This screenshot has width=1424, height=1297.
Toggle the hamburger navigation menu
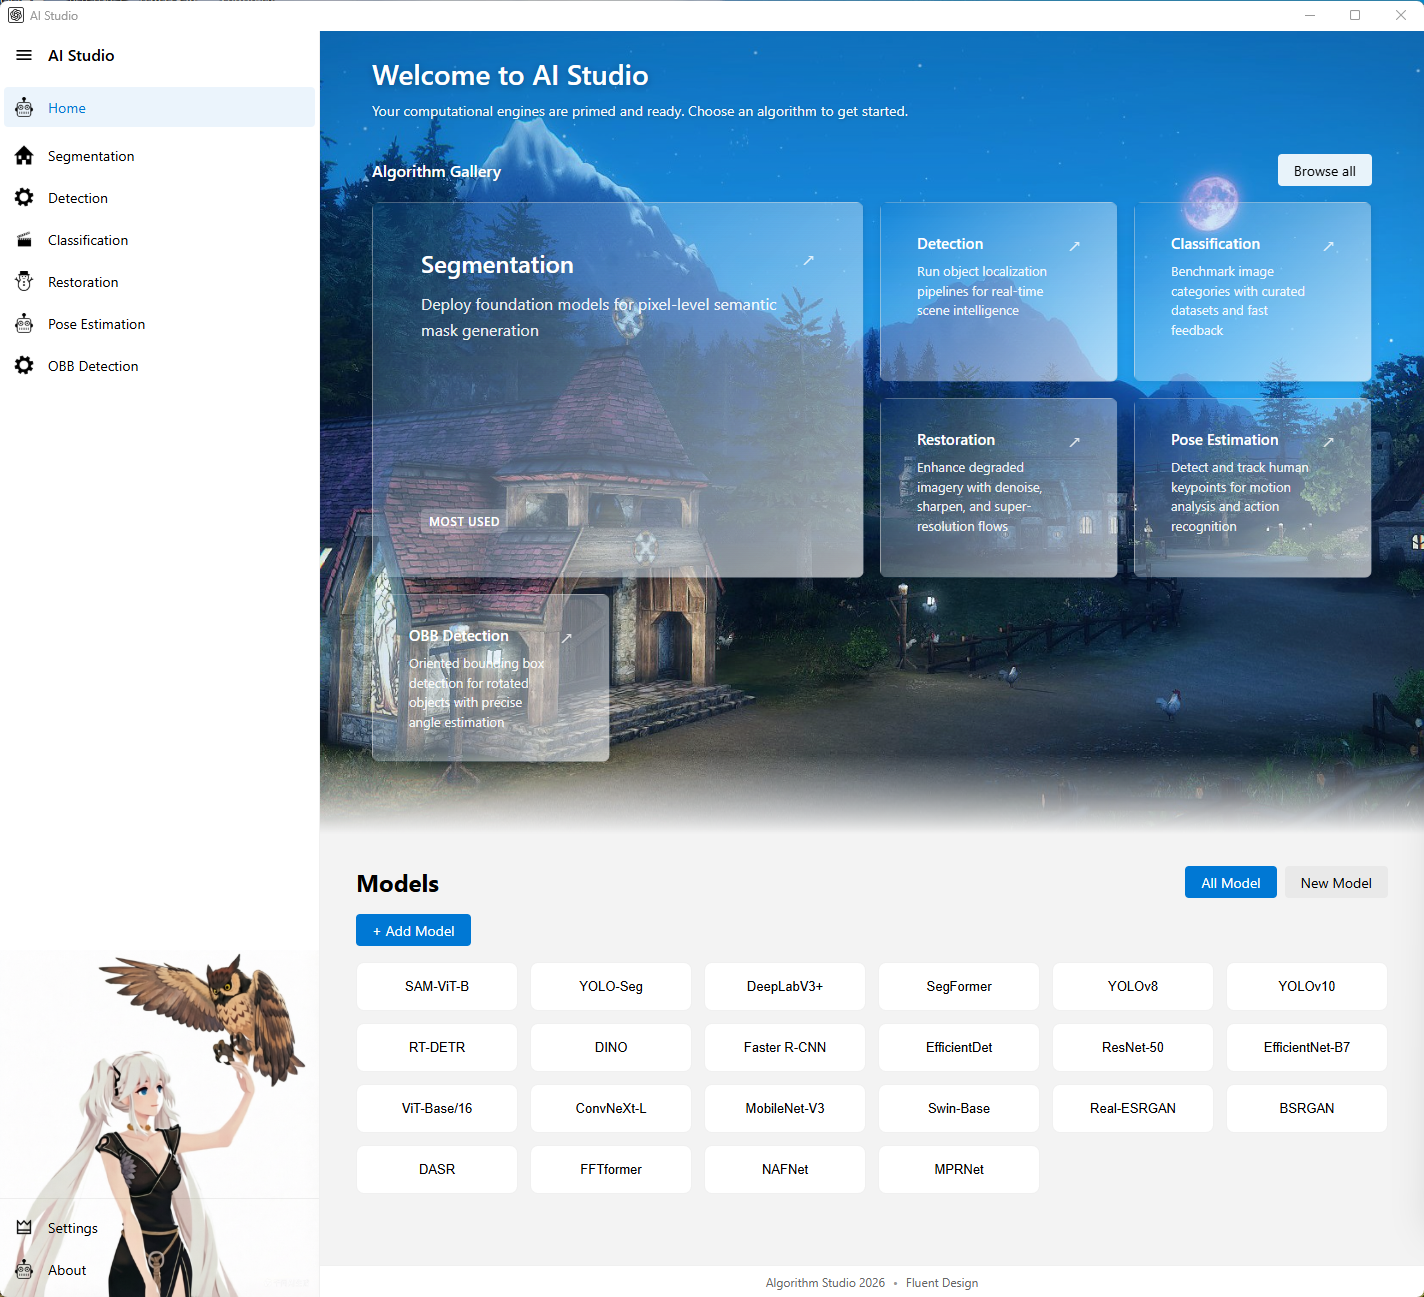point(24,56)
